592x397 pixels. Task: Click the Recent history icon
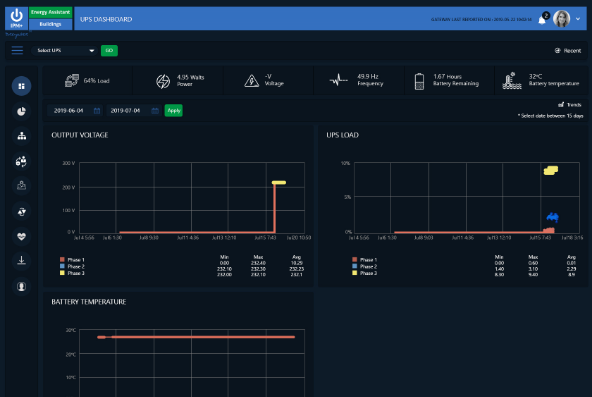pos(557,51)
